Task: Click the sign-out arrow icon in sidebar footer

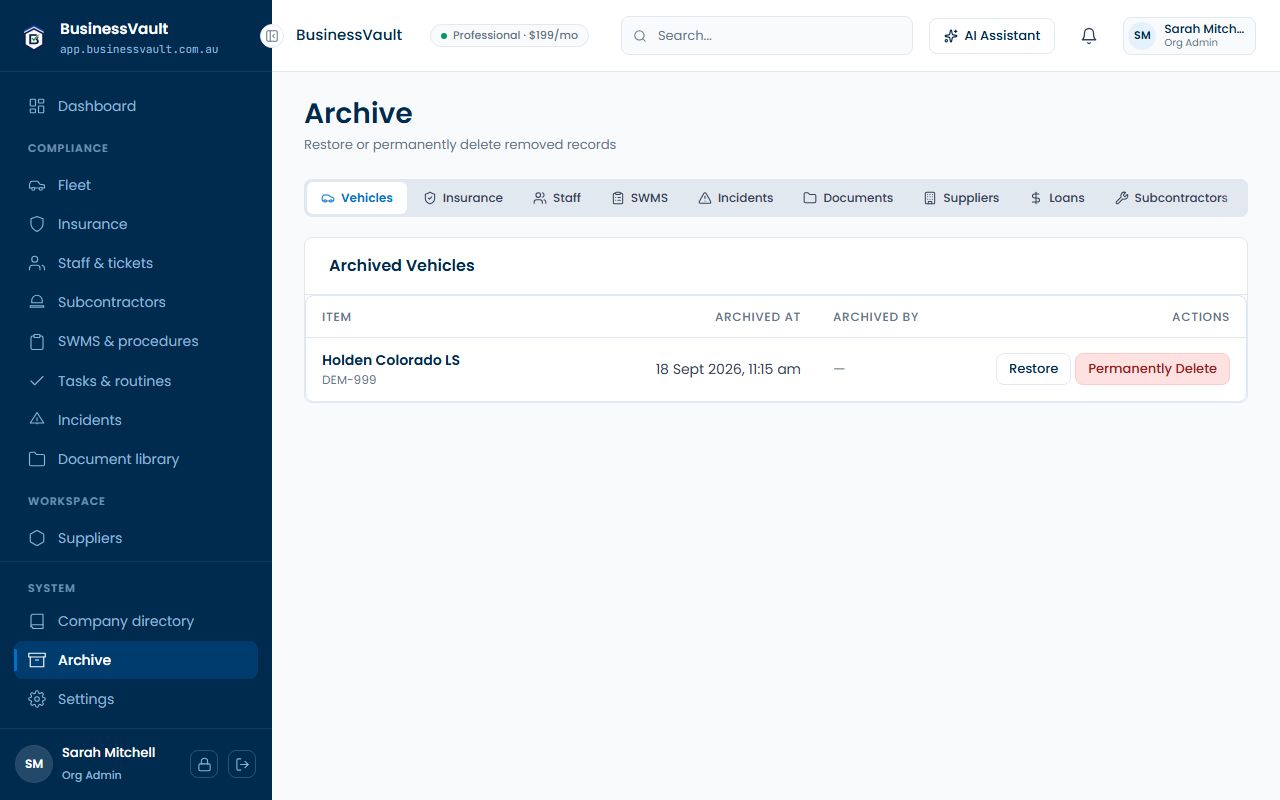Action: (242, 764)
